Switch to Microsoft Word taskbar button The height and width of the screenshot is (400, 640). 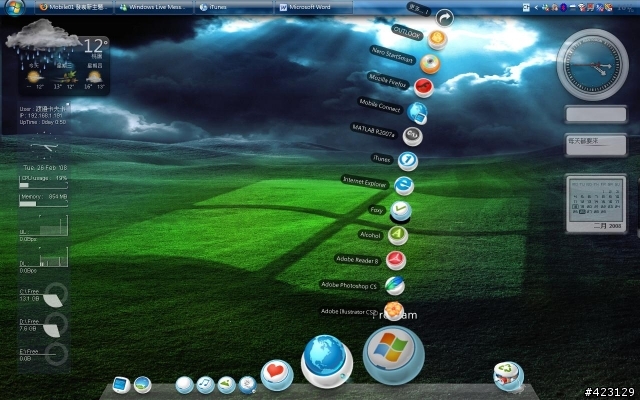[x=313, y=7]
